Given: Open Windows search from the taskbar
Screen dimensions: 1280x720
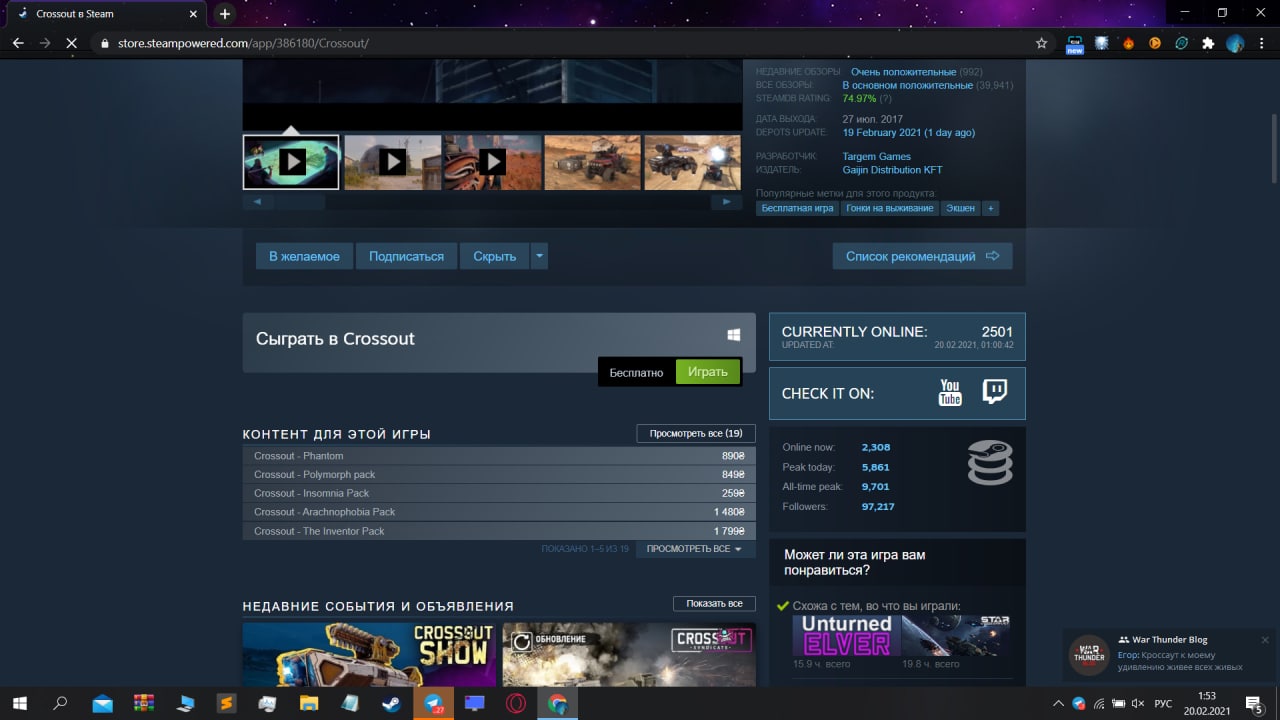Looking at the screenshot, I should [60, 703].
